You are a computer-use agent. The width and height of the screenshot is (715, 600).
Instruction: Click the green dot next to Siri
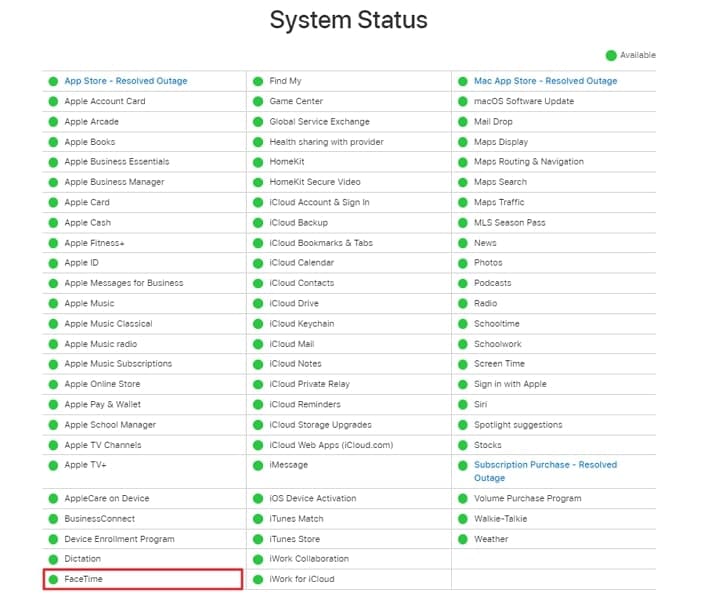click(x=463, y=404)
